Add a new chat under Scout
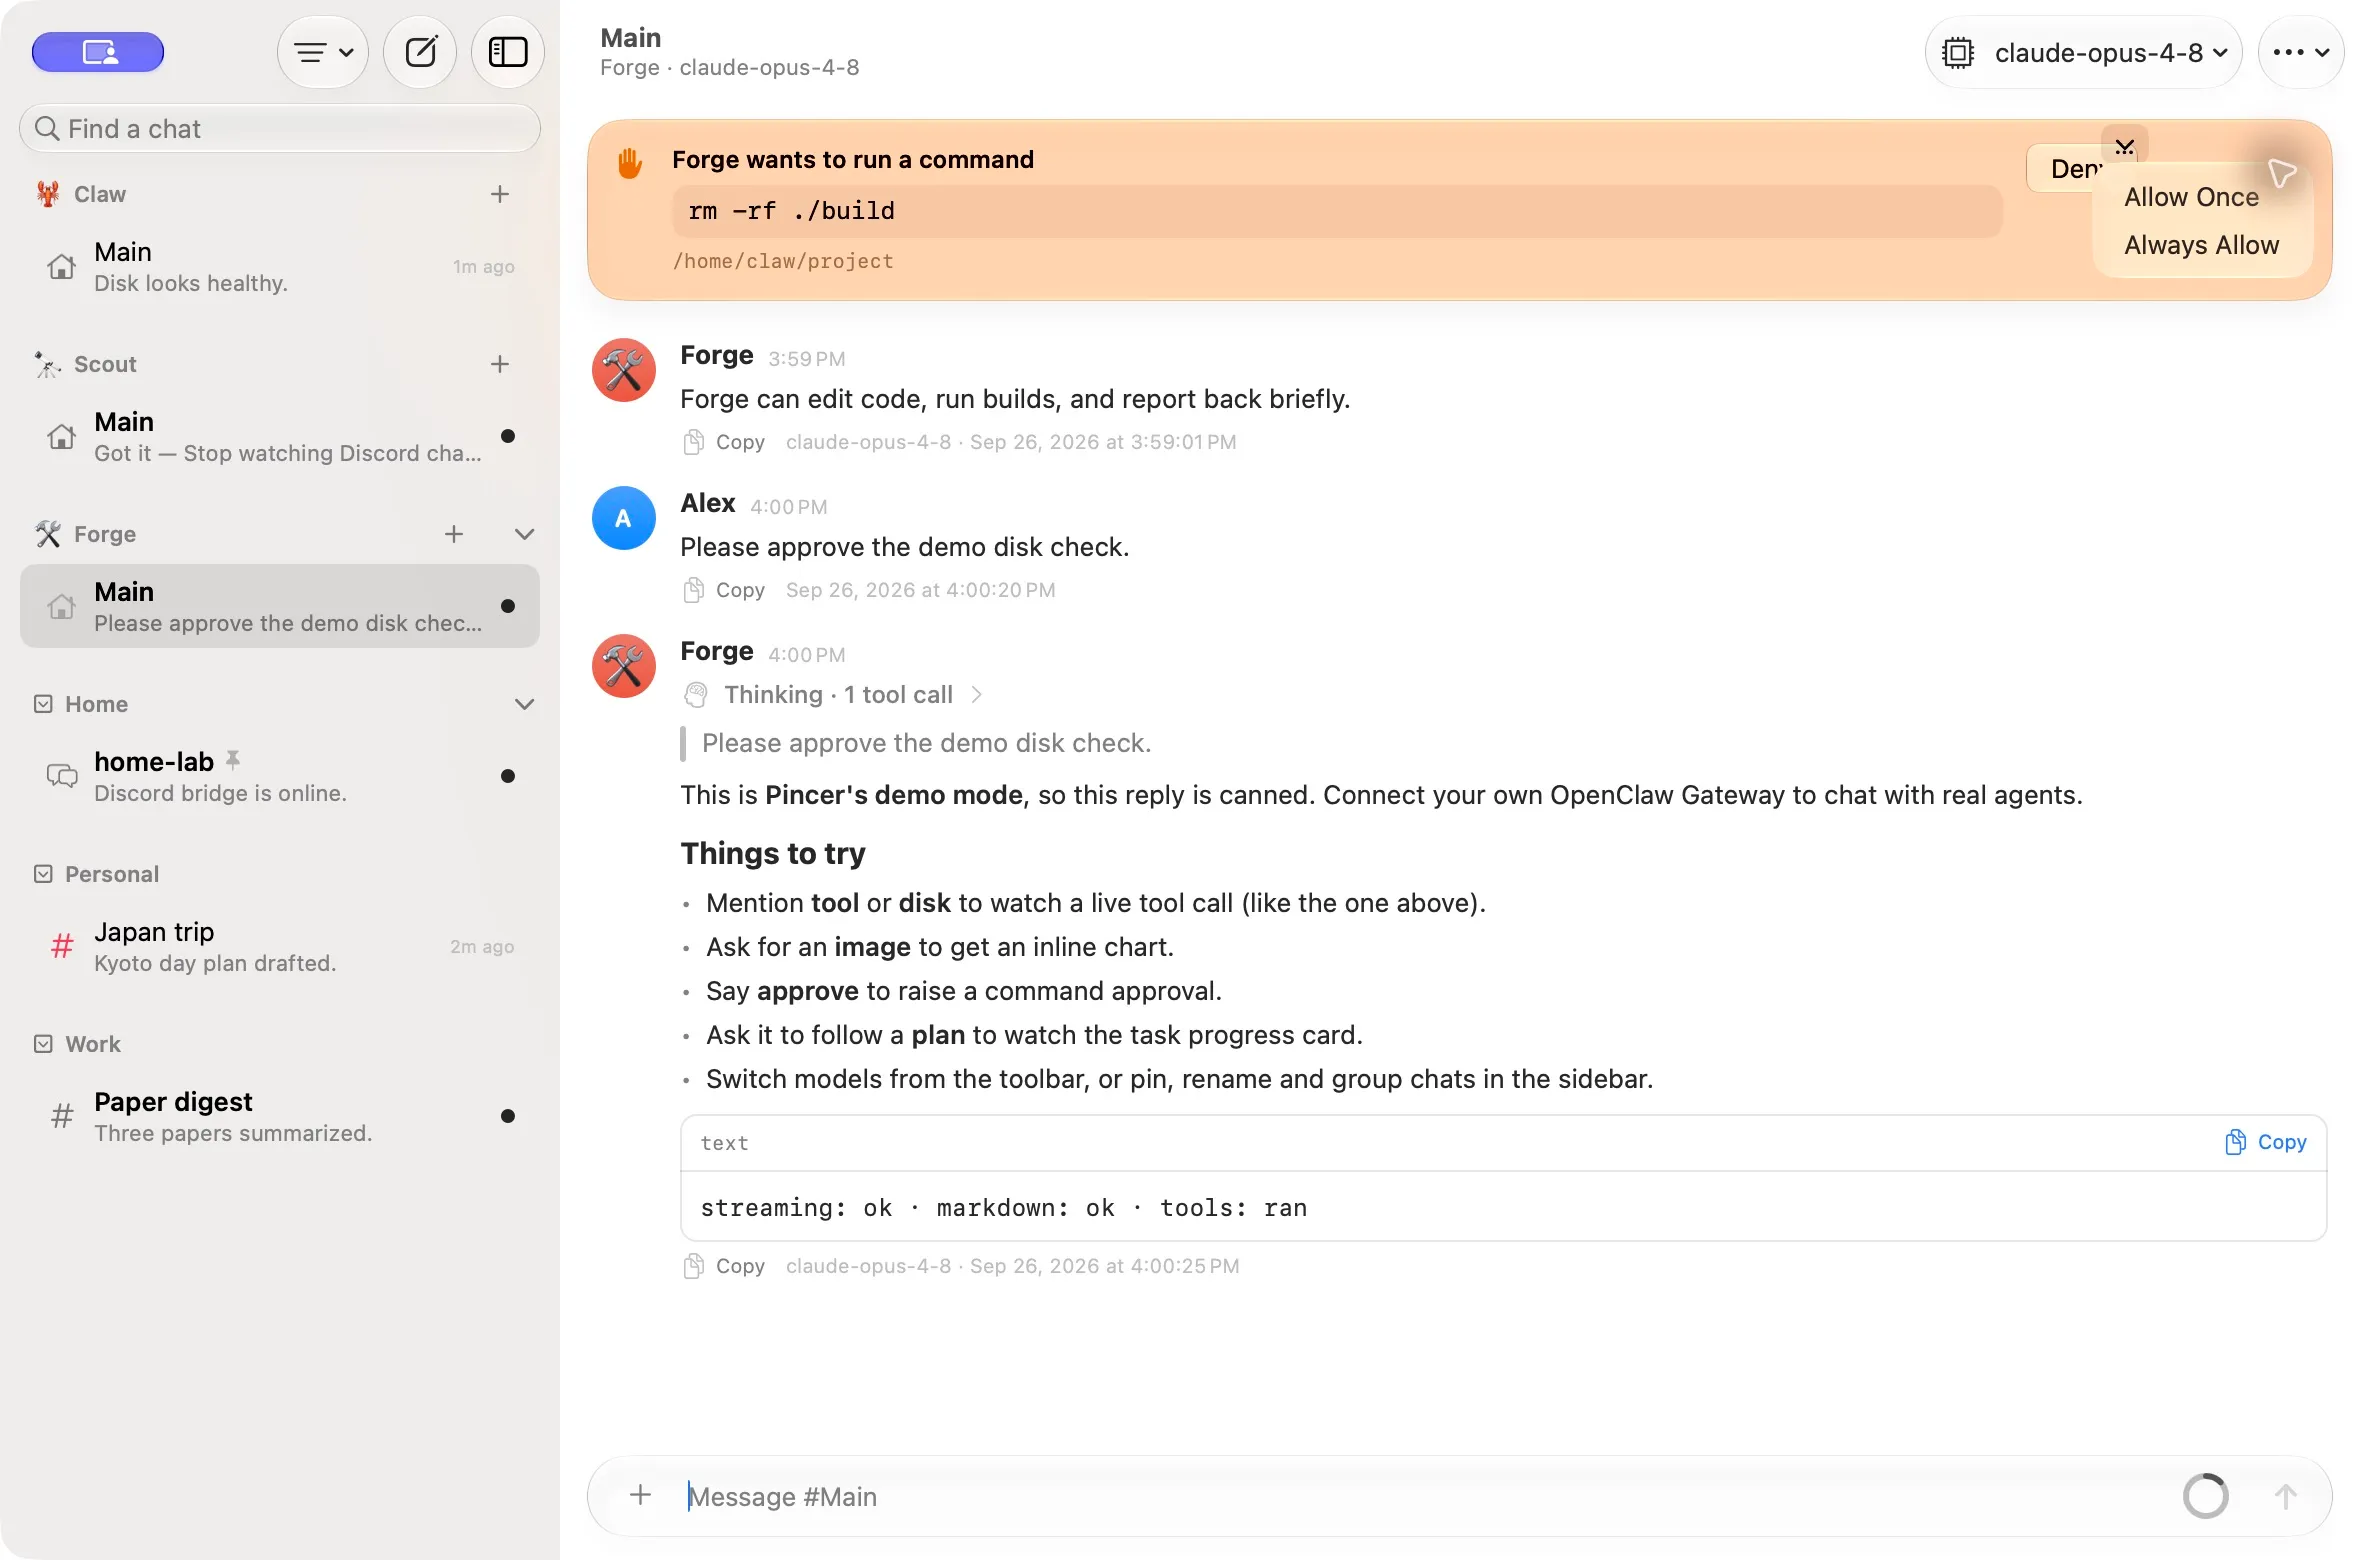Viewport: 2360px width, 1560px height. [500, 364]
